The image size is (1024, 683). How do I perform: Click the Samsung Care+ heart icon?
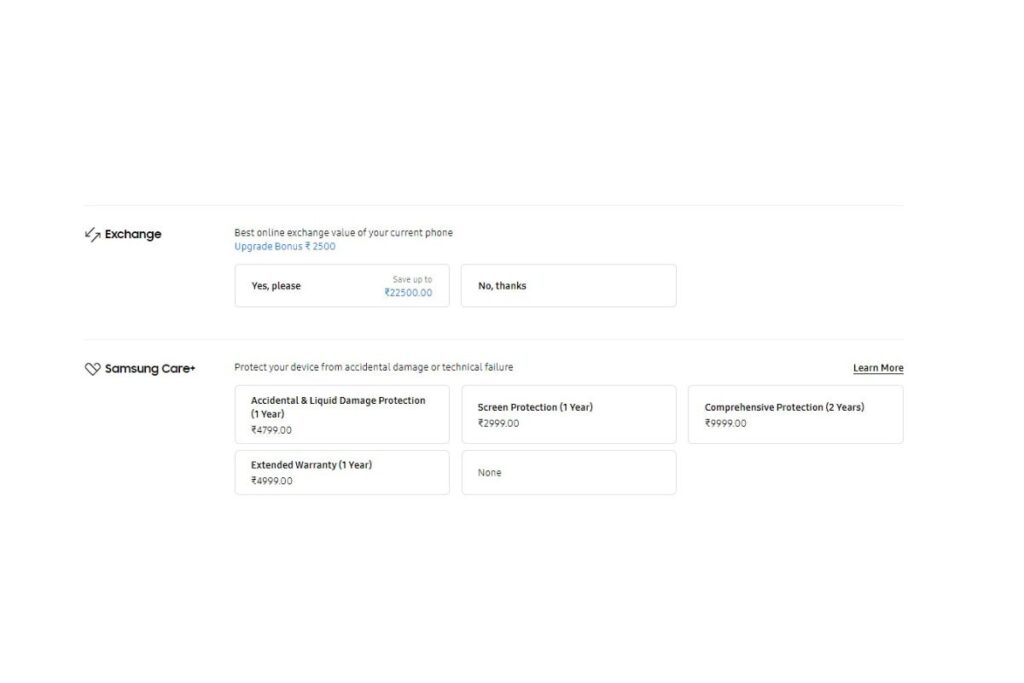93,369
